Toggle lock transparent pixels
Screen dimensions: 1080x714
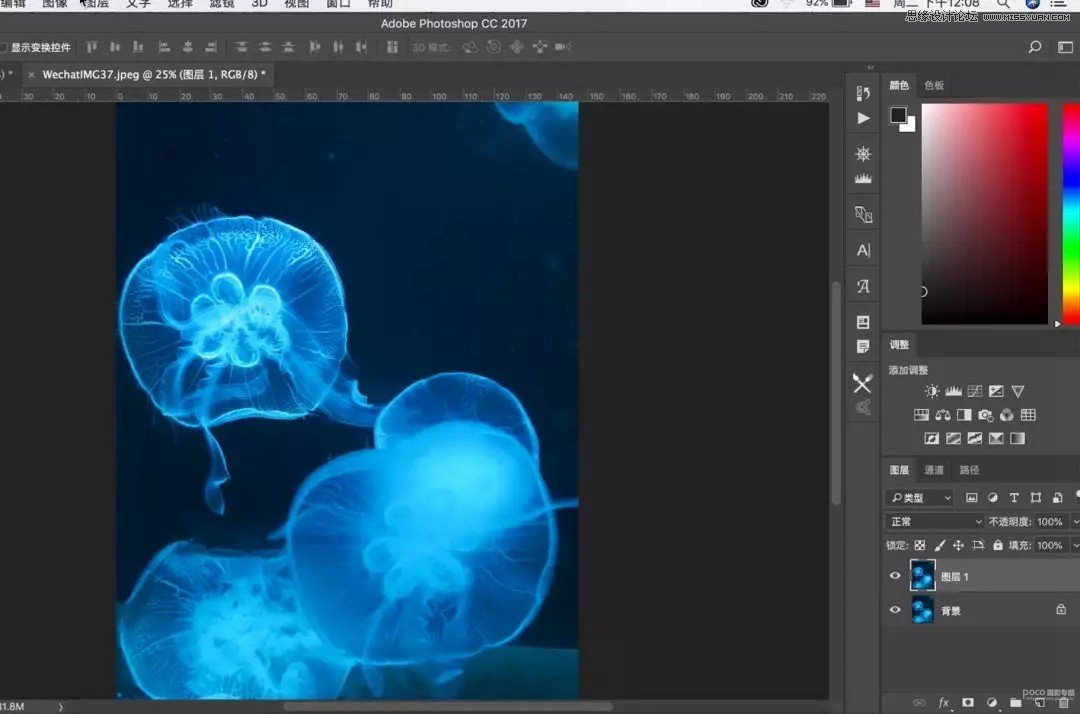(x=920, y=545)
